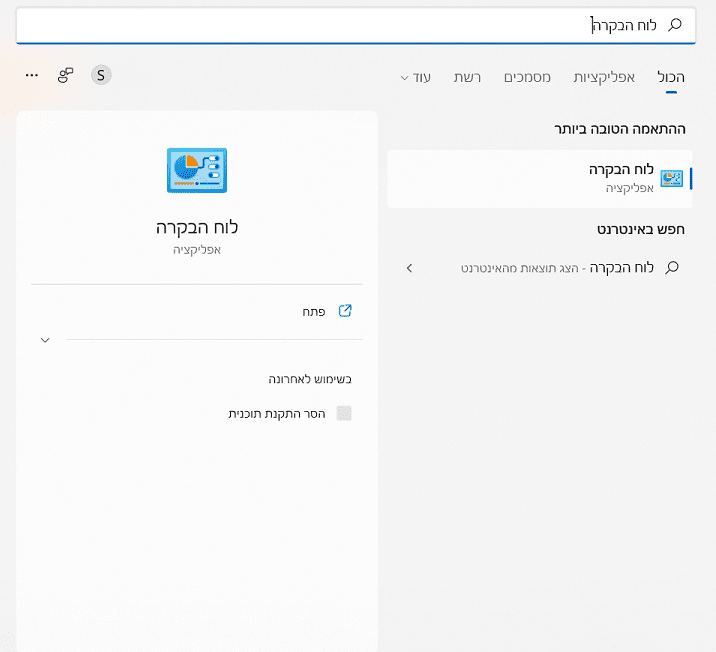Switch to the רשת tab
The image size is (716, 652).
(467, 77)
